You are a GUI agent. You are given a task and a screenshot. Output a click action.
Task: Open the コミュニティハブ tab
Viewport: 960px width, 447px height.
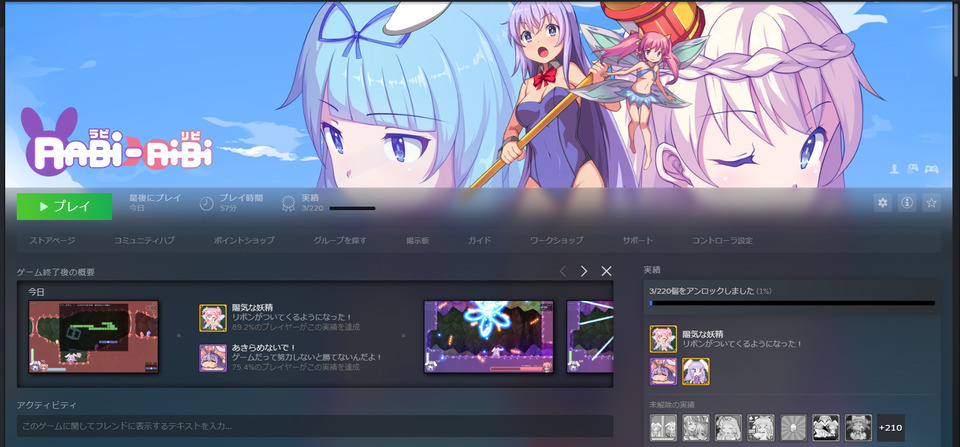[x=144, y=241]
